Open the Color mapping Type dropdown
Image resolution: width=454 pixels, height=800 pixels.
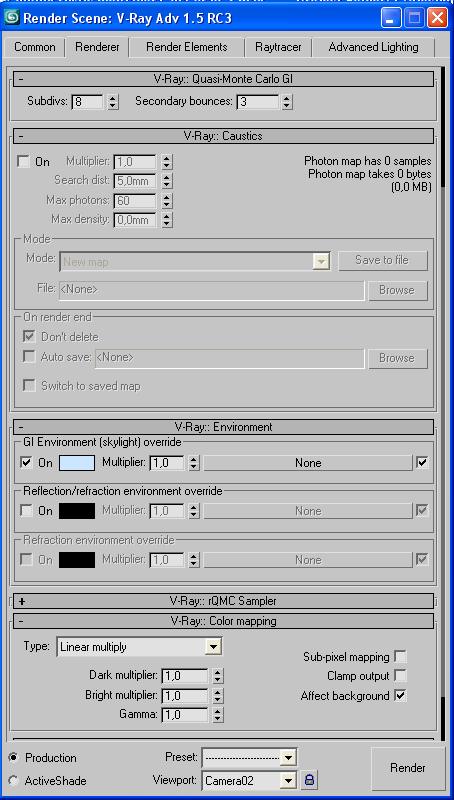139,647
